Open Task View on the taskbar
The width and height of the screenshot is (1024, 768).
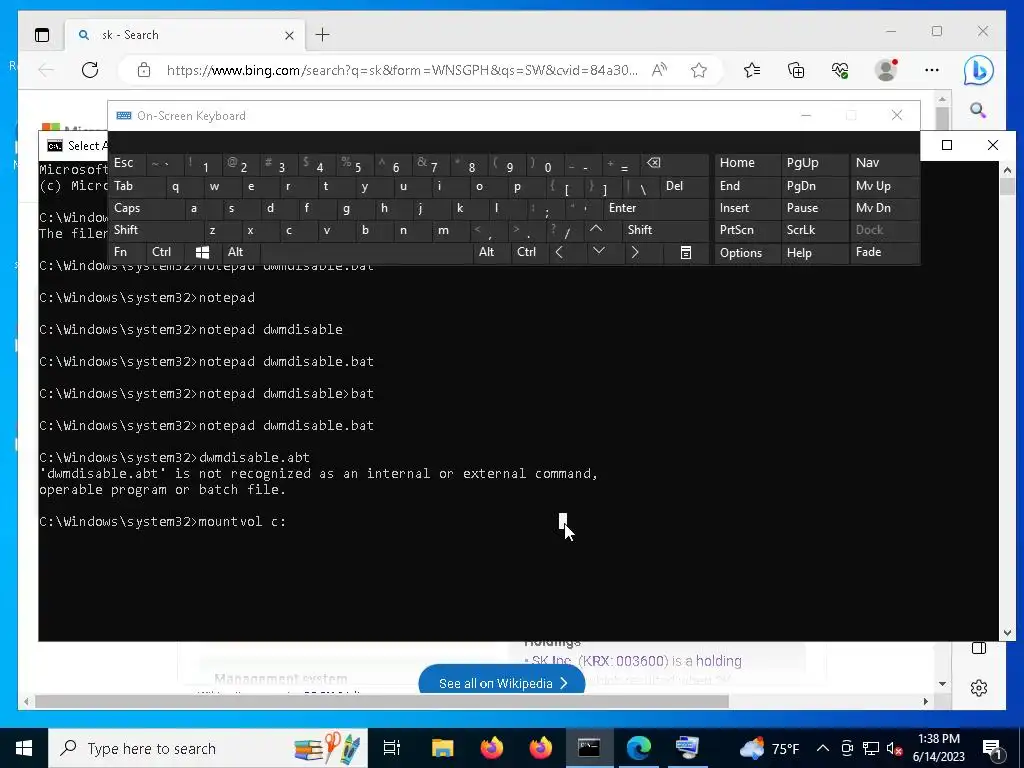(x=392, y=748)
